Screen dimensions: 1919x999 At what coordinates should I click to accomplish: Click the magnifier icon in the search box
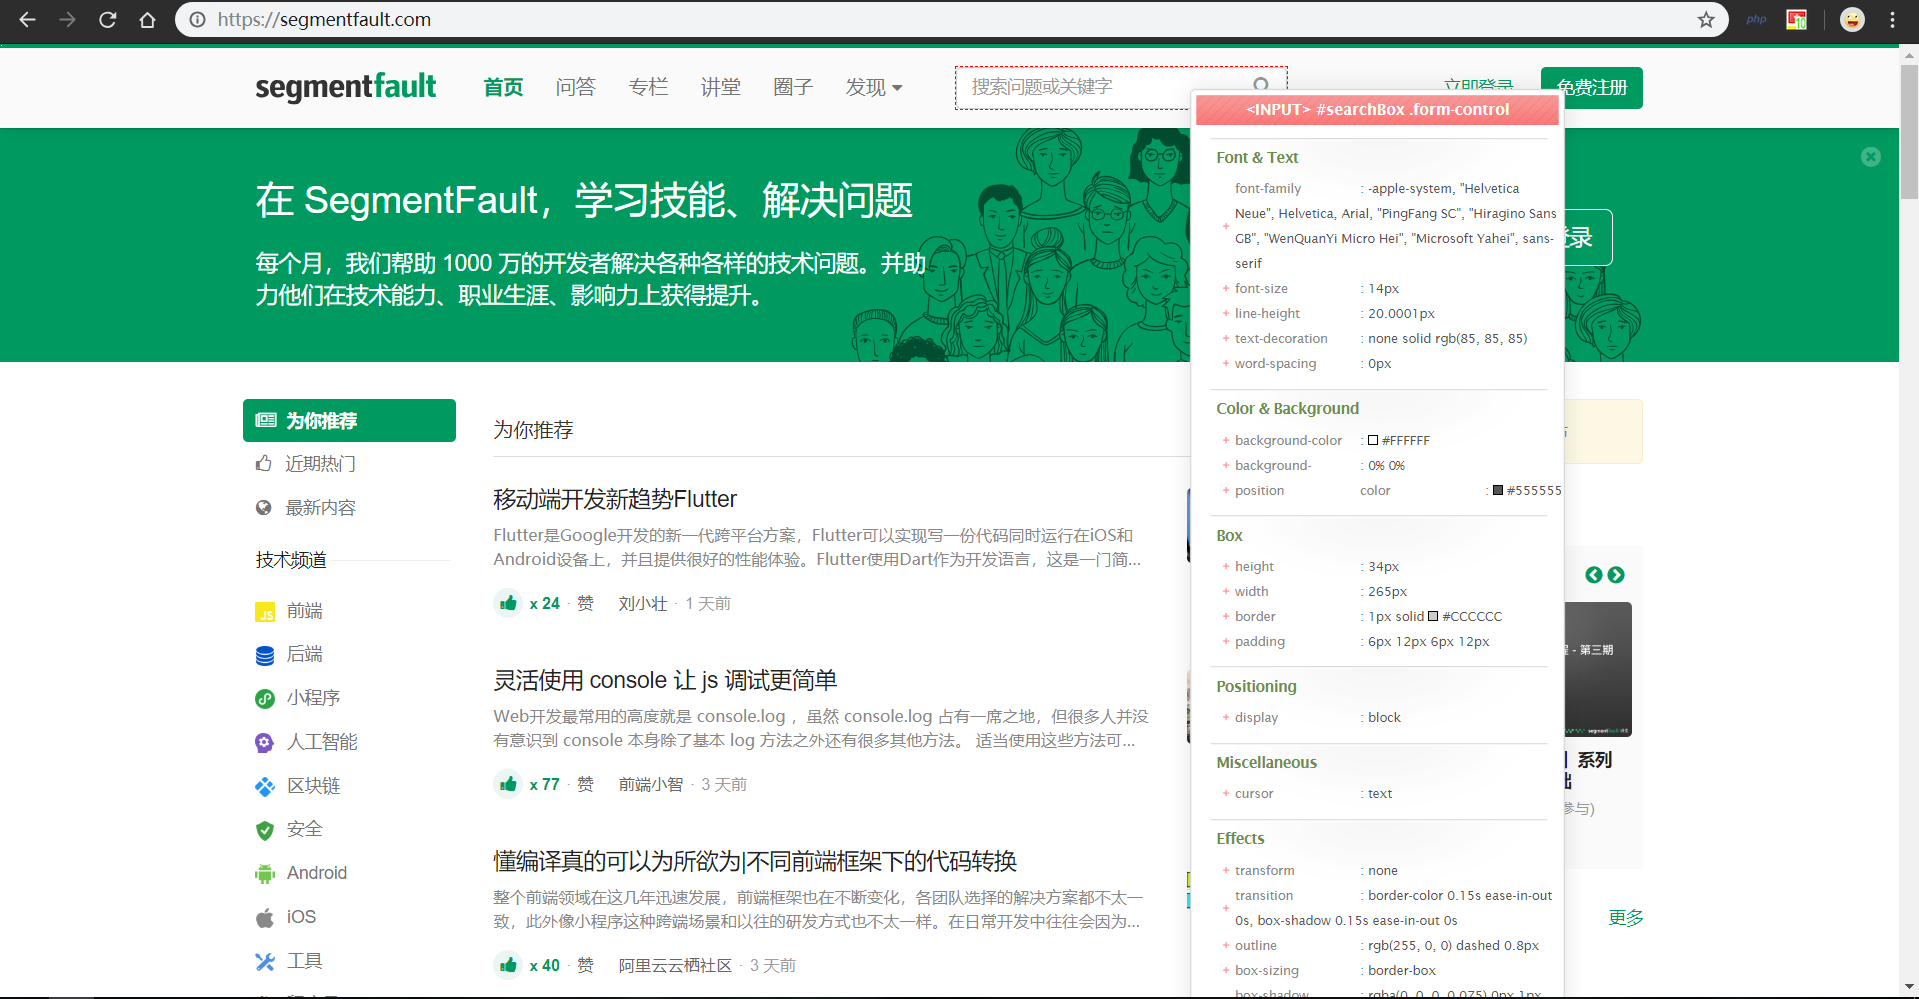1261,86
